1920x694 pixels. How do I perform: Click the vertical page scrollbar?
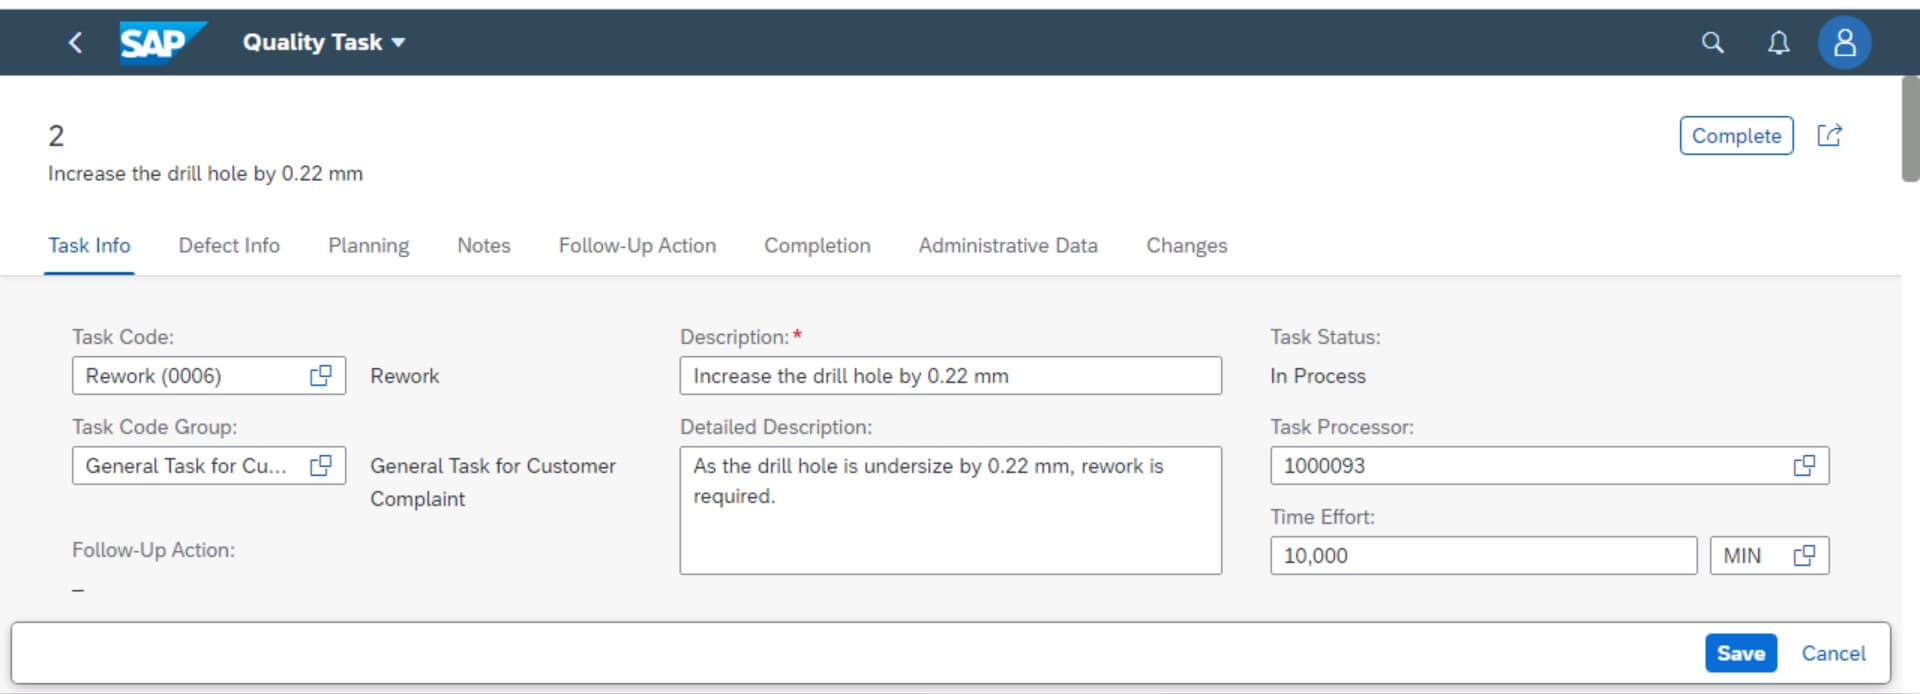(x=1910, y=130)
